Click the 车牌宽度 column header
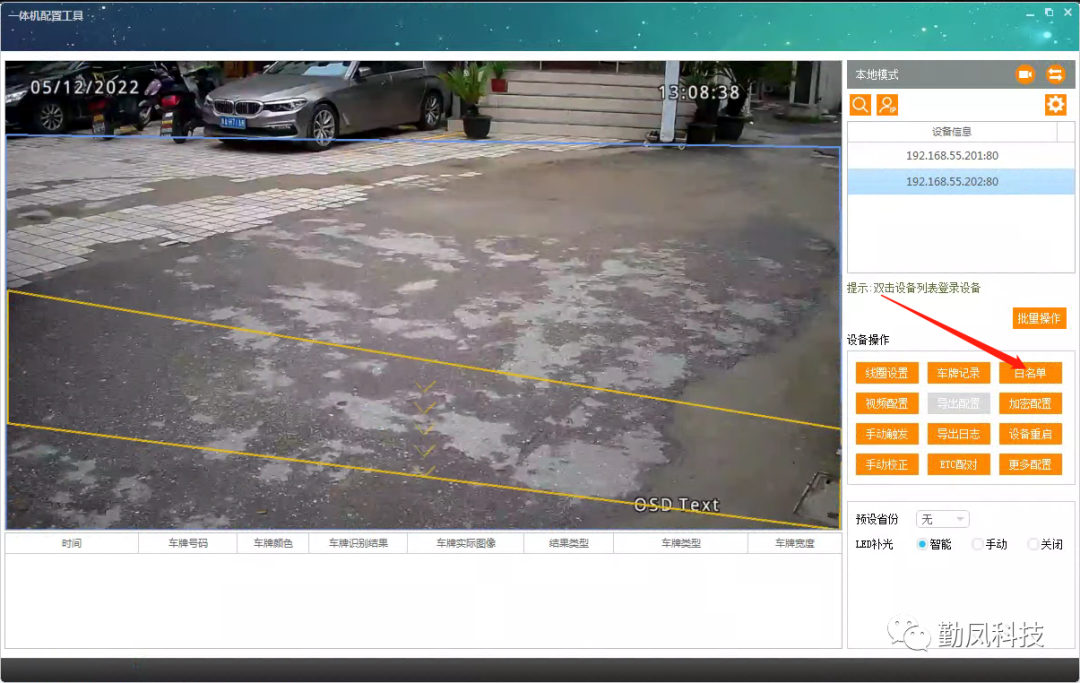This screenshot has height=683, width=1080. click(x=794, y=543)
